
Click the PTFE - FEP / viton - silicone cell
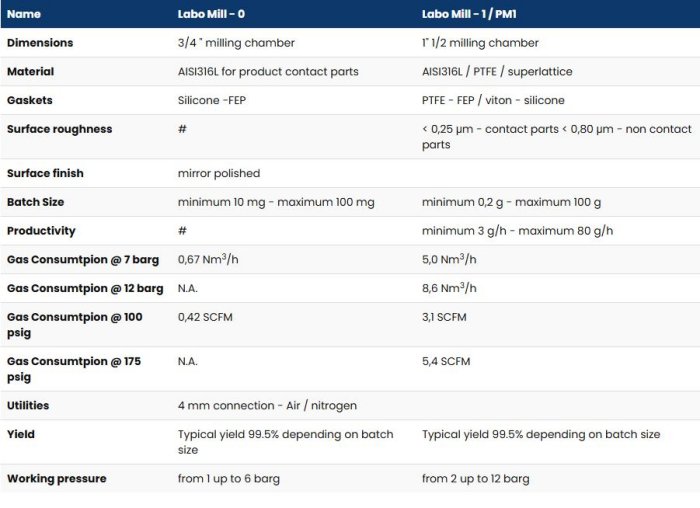click(493, 101)
